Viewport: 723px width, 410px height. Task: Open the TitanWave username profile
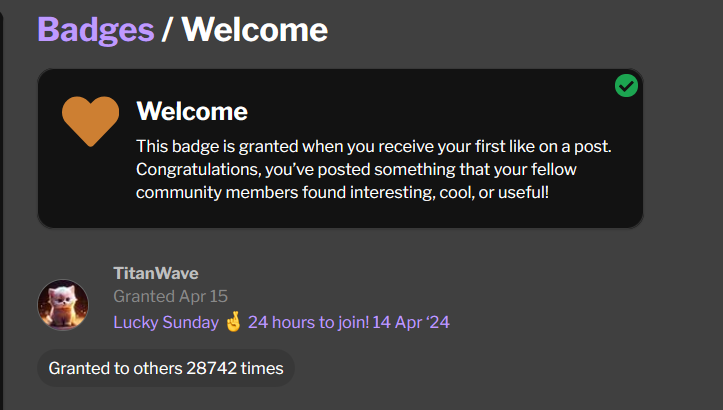point(156,273)
